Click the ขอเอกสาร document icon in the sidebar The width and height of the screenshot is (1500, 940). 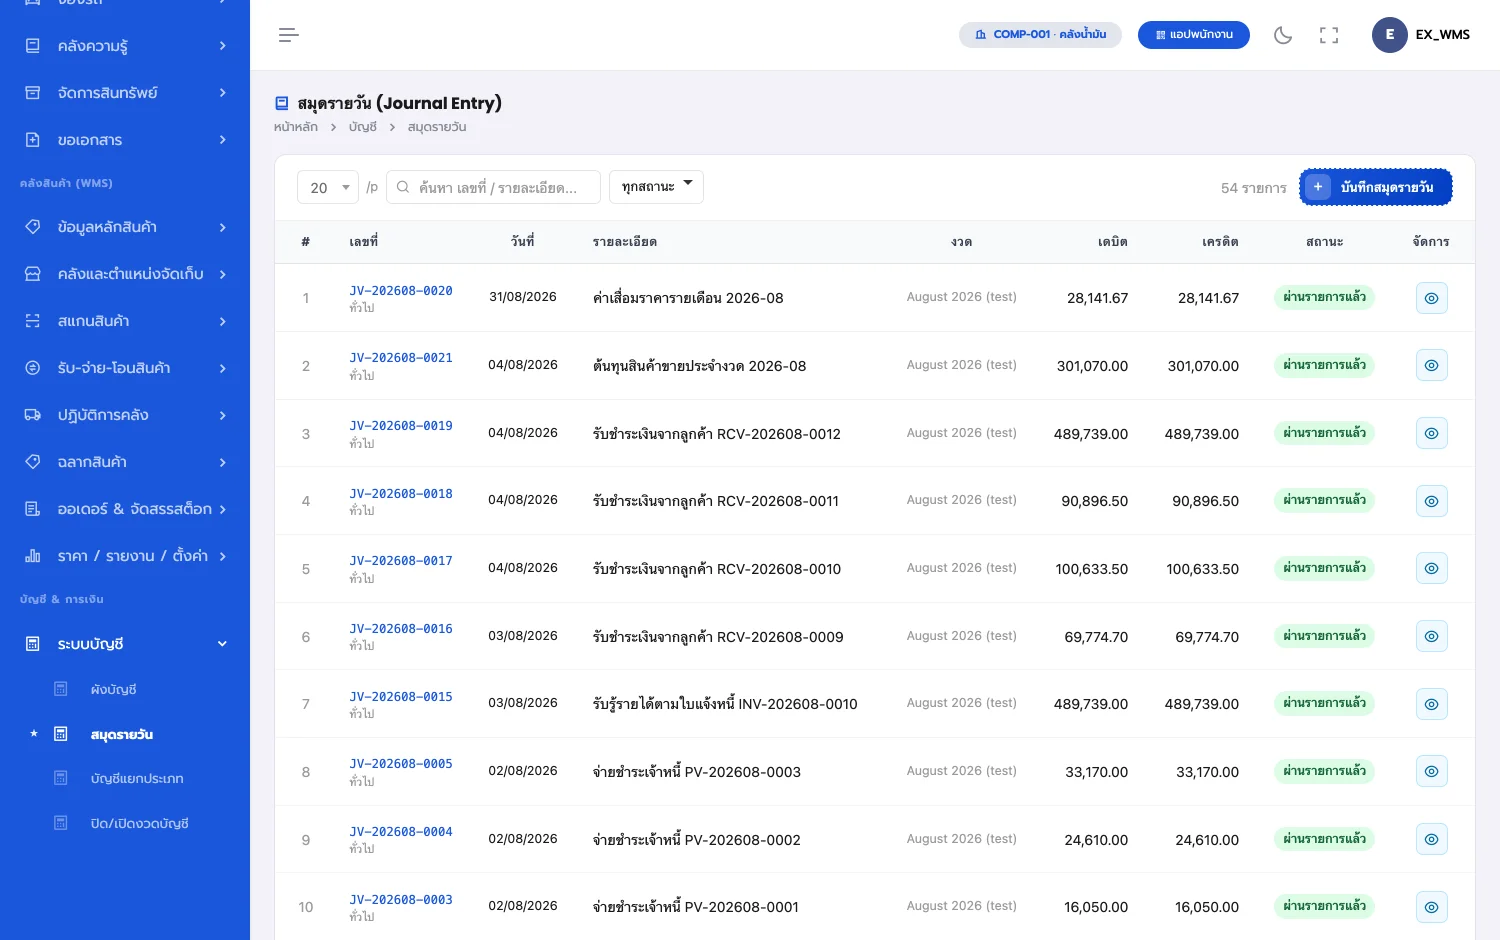point(33,140)
